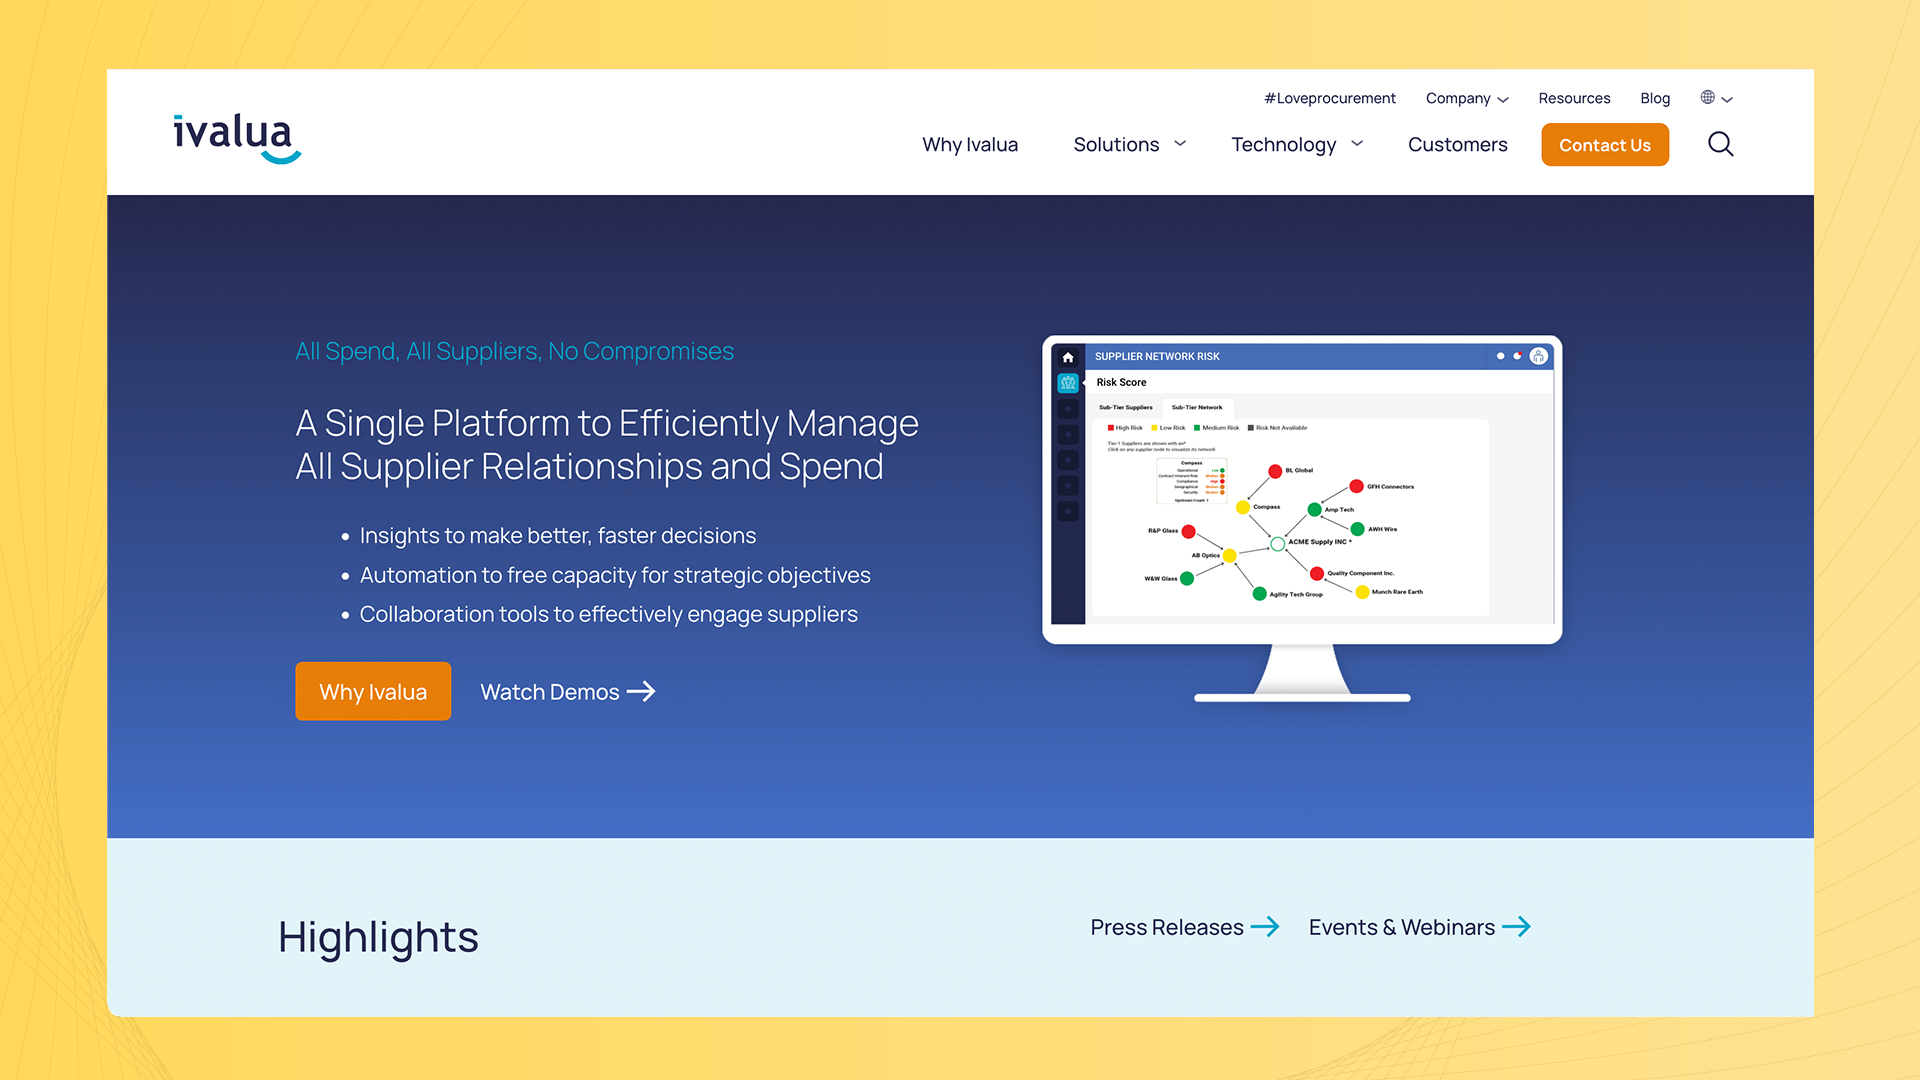The height and width of the screenshot is (1080, 1920).
Task: Open the Blog link
Action: click(x=1655, y=98)
